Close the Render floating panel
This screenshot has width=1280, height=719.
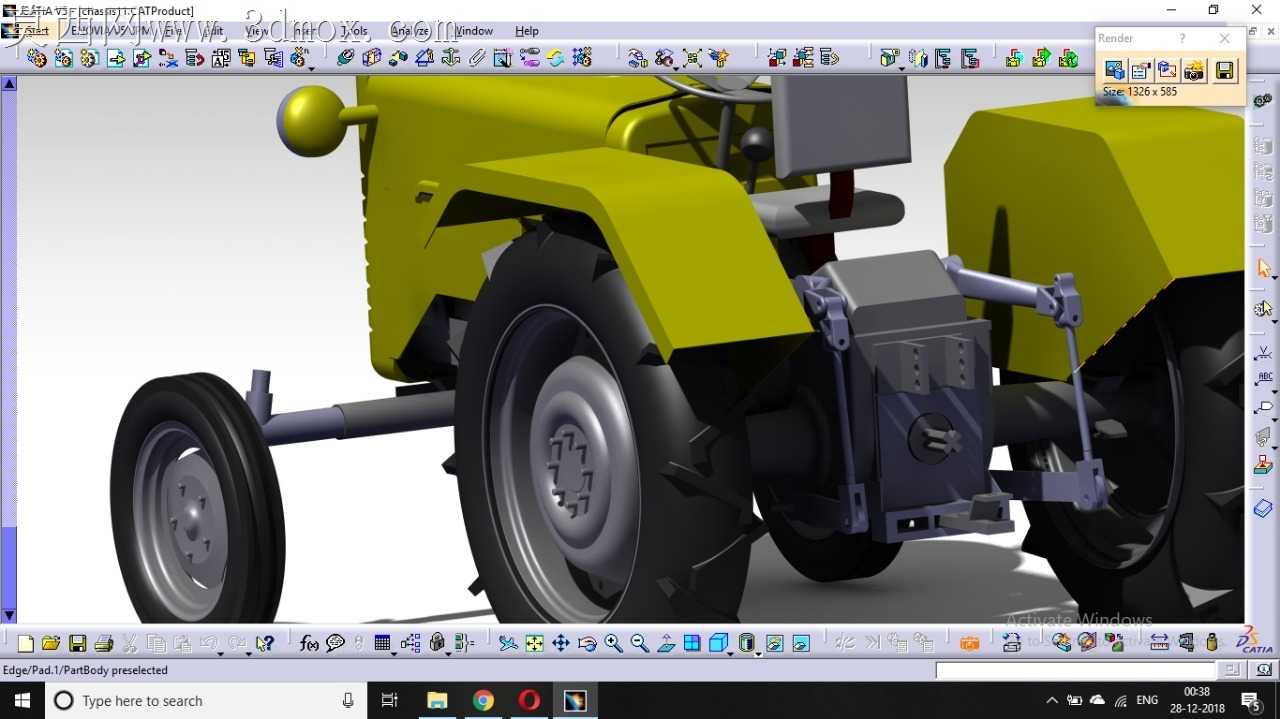pos(1225,38)
